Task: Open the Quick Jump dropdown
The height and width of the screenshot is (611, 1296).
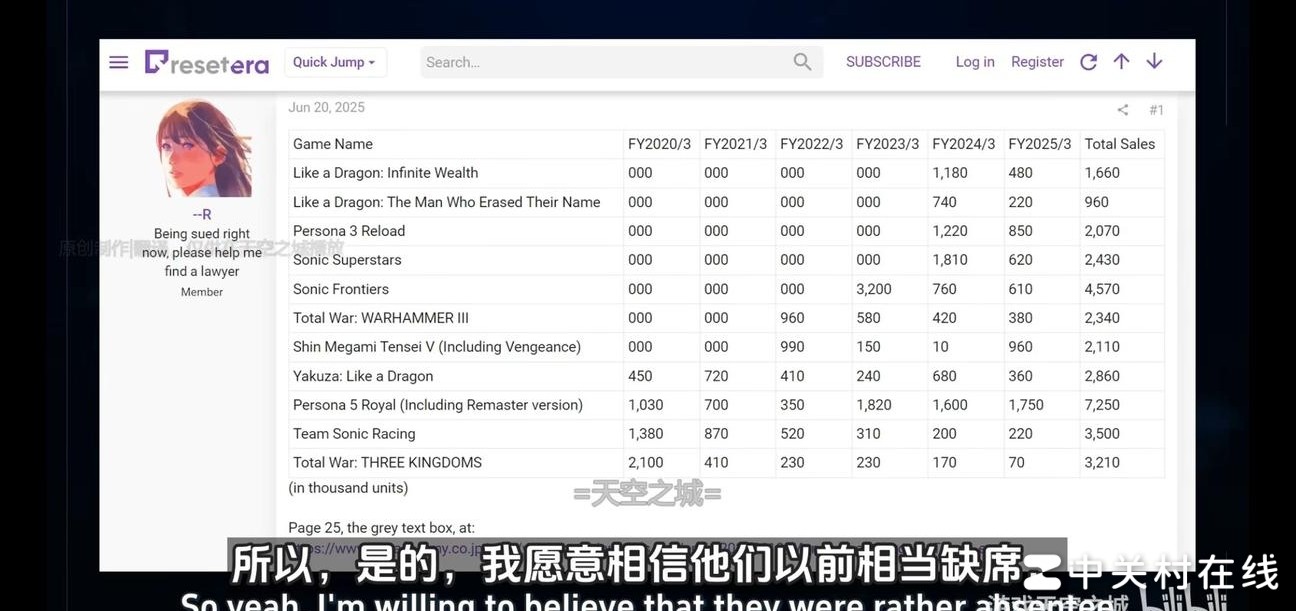Action: tap(335, 61)
